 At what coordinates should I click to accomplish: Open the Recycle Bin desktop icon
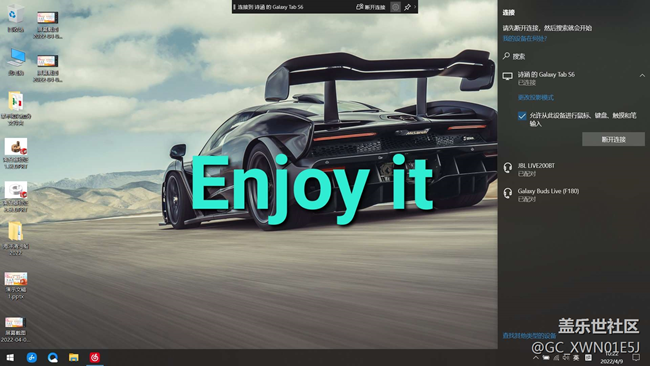(16, 18)
